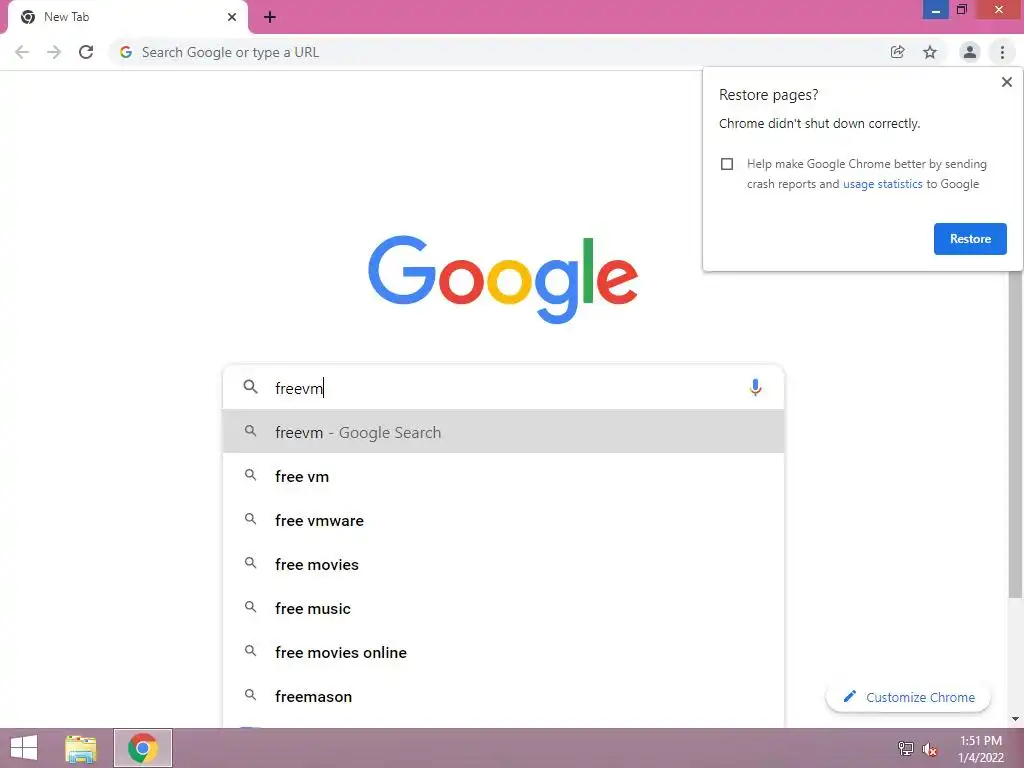Click the network tray icon
The width and height of the screenshot is (1024, 768).
coord(905,748)
